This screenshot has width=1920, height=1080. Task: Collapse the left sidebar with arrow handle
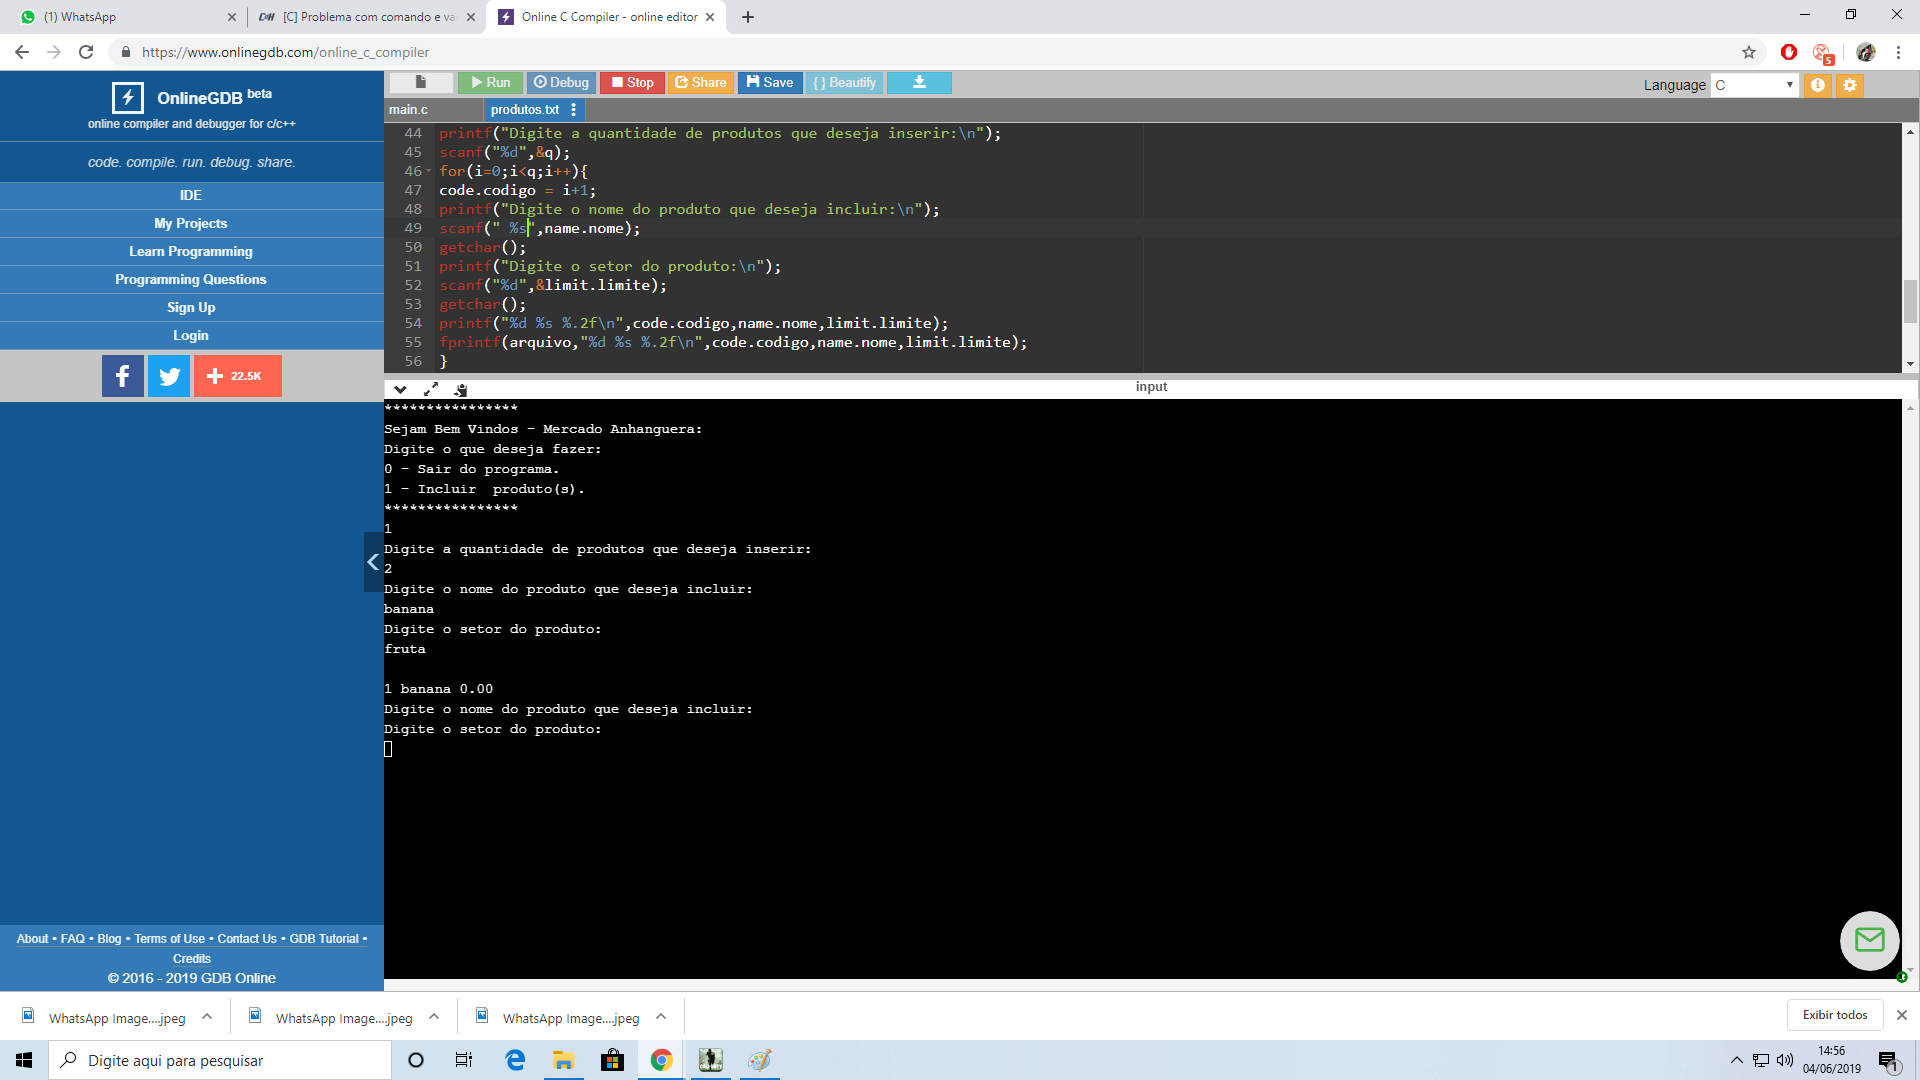[373, 562]
